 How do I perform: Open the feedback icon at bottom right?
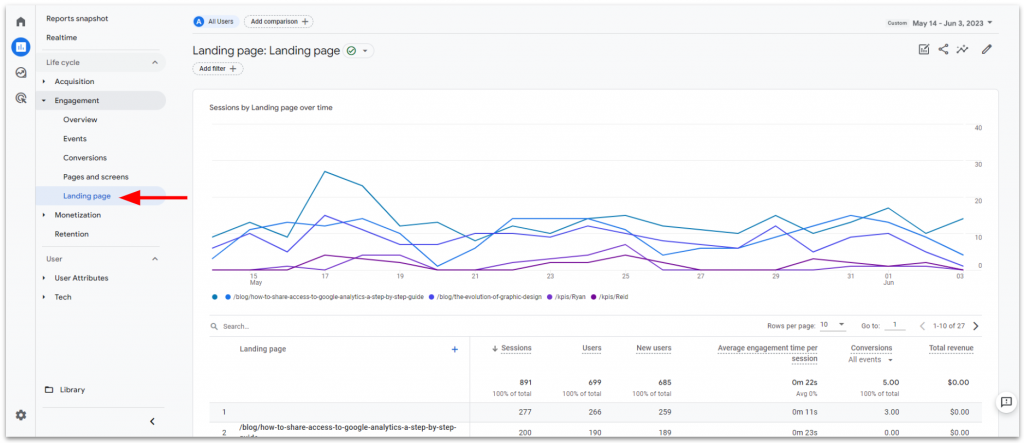pos(1006,402)
